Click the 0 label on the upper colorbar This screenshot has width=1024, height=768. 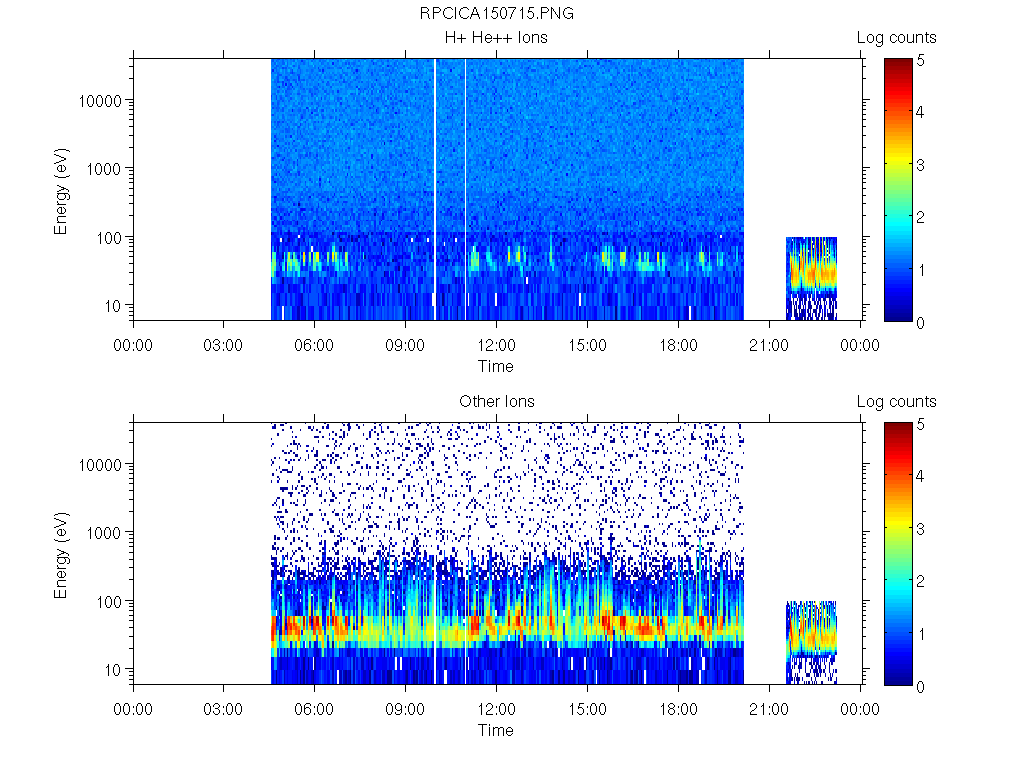(920, 323)
